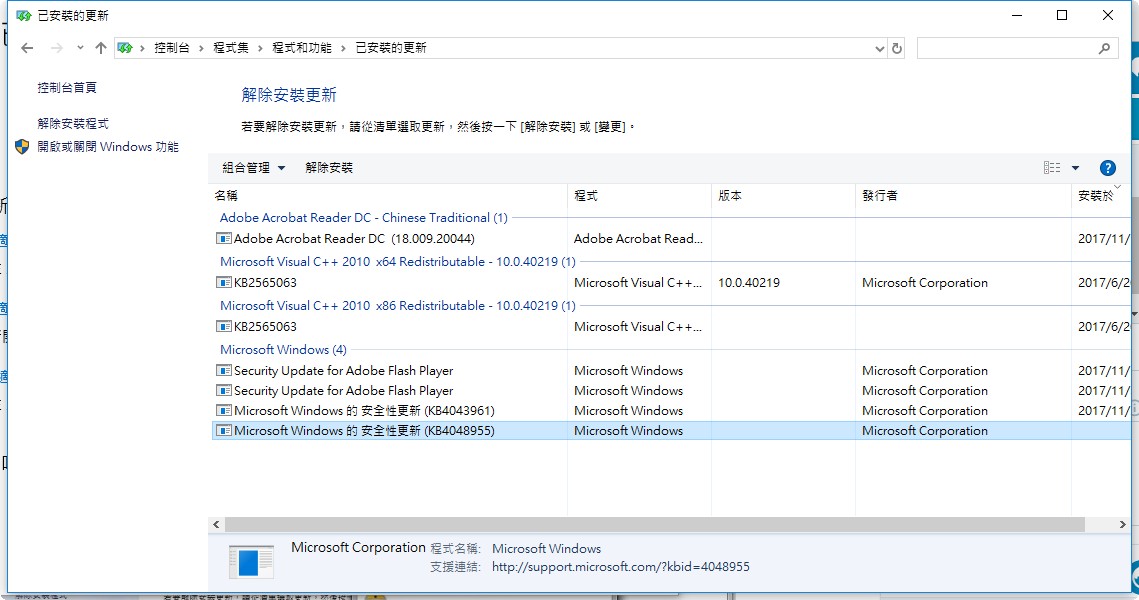The image size is (1139, 600).
Task: Click the back navigation arrow
Action: [x=25, y=47]
